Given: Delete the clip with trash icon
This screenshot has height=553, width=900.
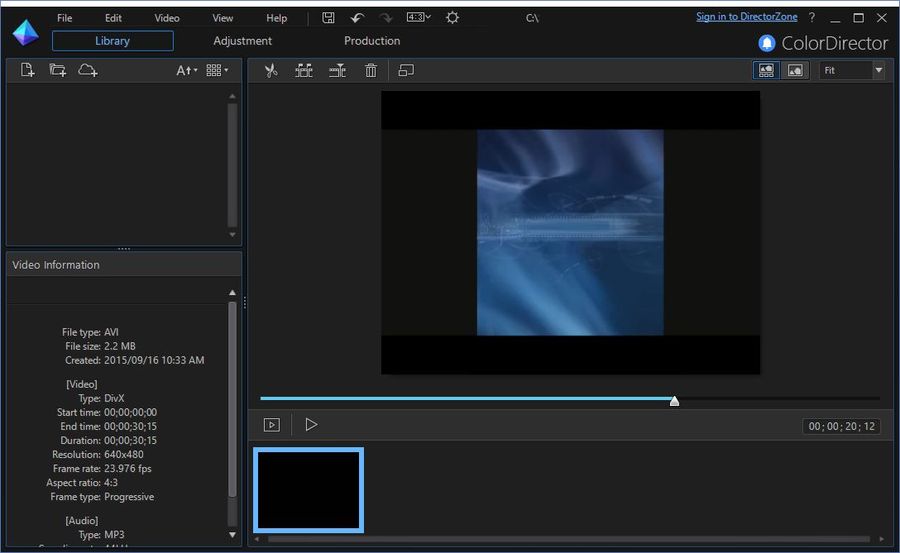Looking at the screenshot, I should [371, 70].
